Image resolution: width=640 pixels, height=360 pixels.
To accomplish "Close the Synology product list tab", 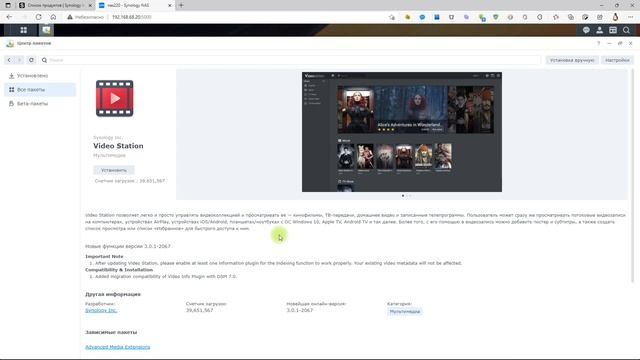I will pyautogui.click(x=90, y=5).
